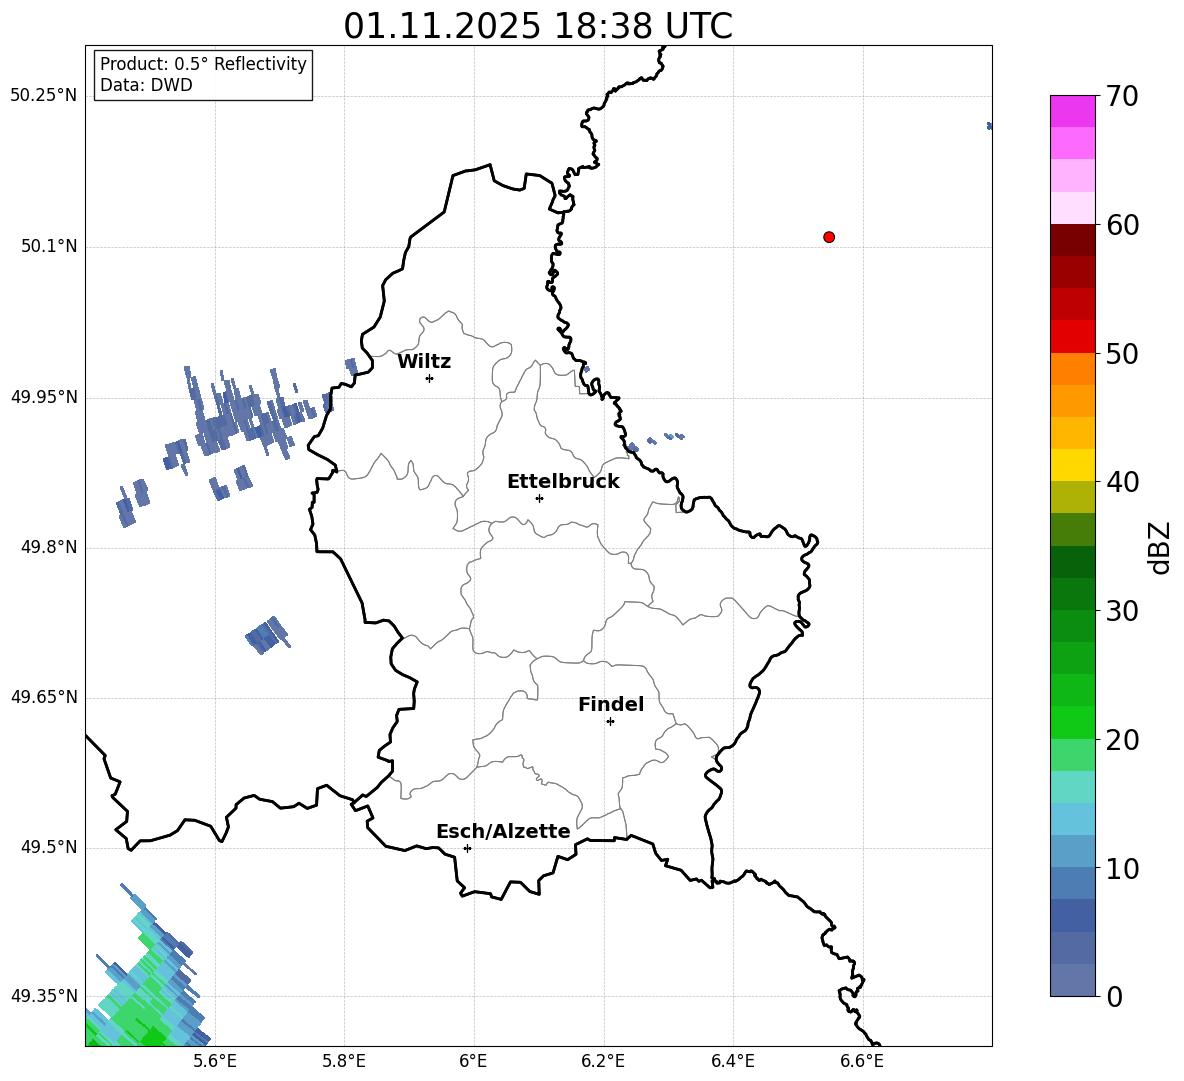Click the 0 tick on colorbar
Screen dimensions: 1184x1081
pyautogui.click(x=1114, y=996)
